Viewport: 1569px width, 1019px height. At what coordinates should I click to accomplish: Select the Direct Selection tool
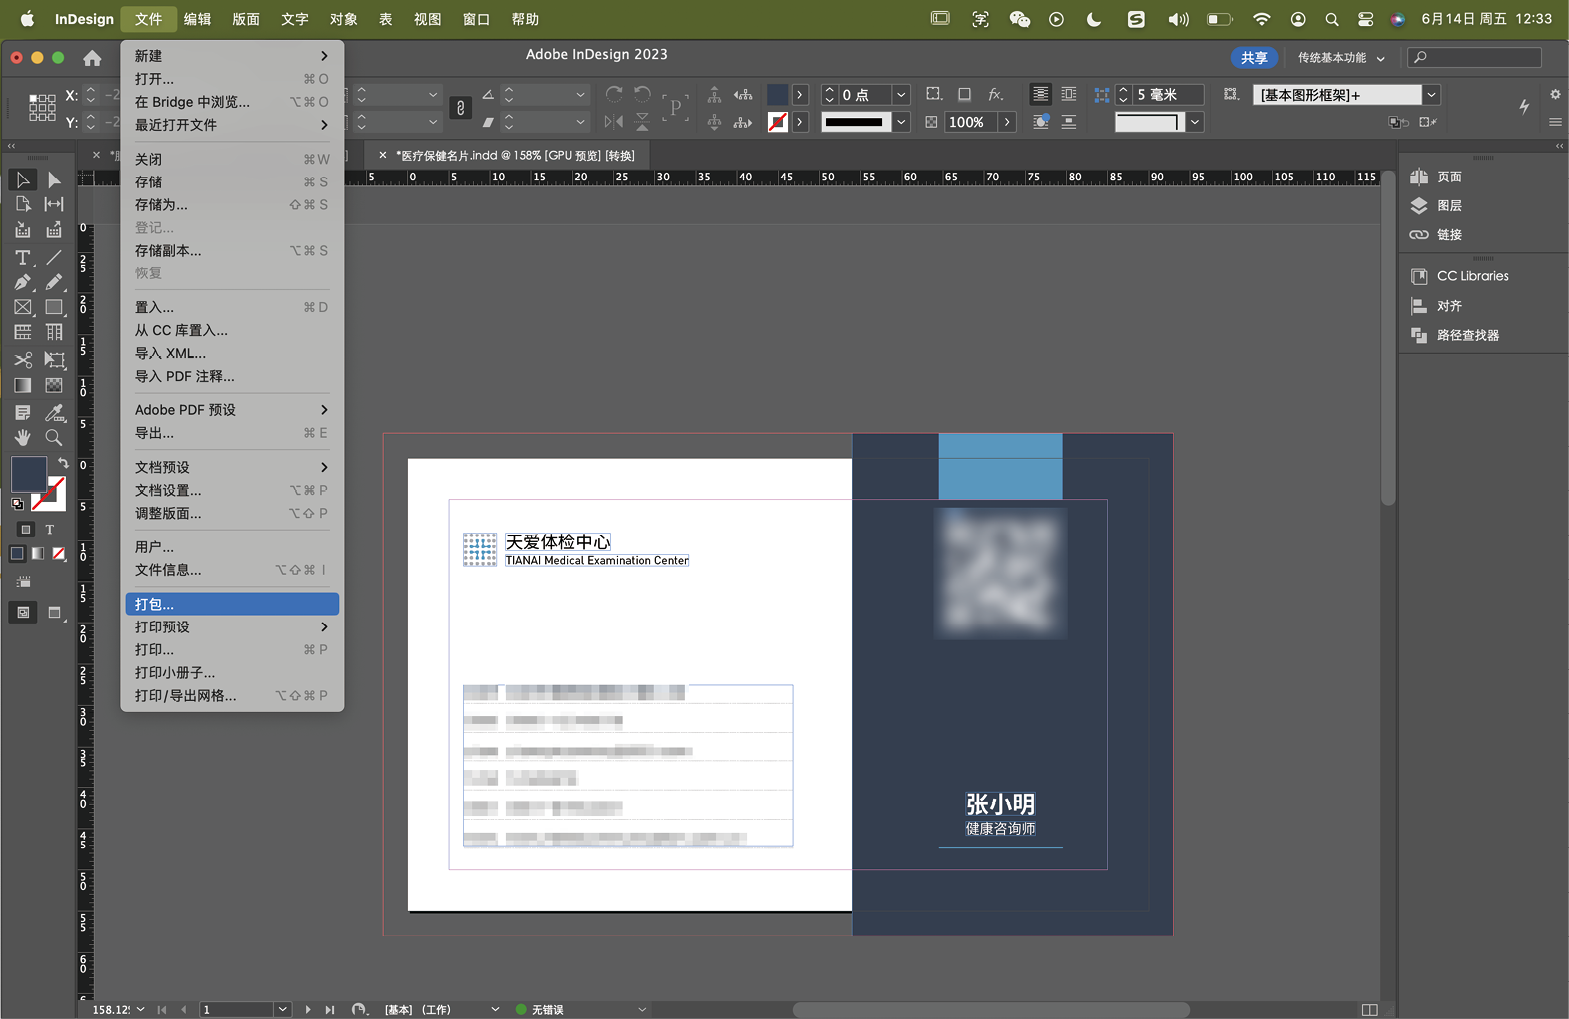click(54, 180)
